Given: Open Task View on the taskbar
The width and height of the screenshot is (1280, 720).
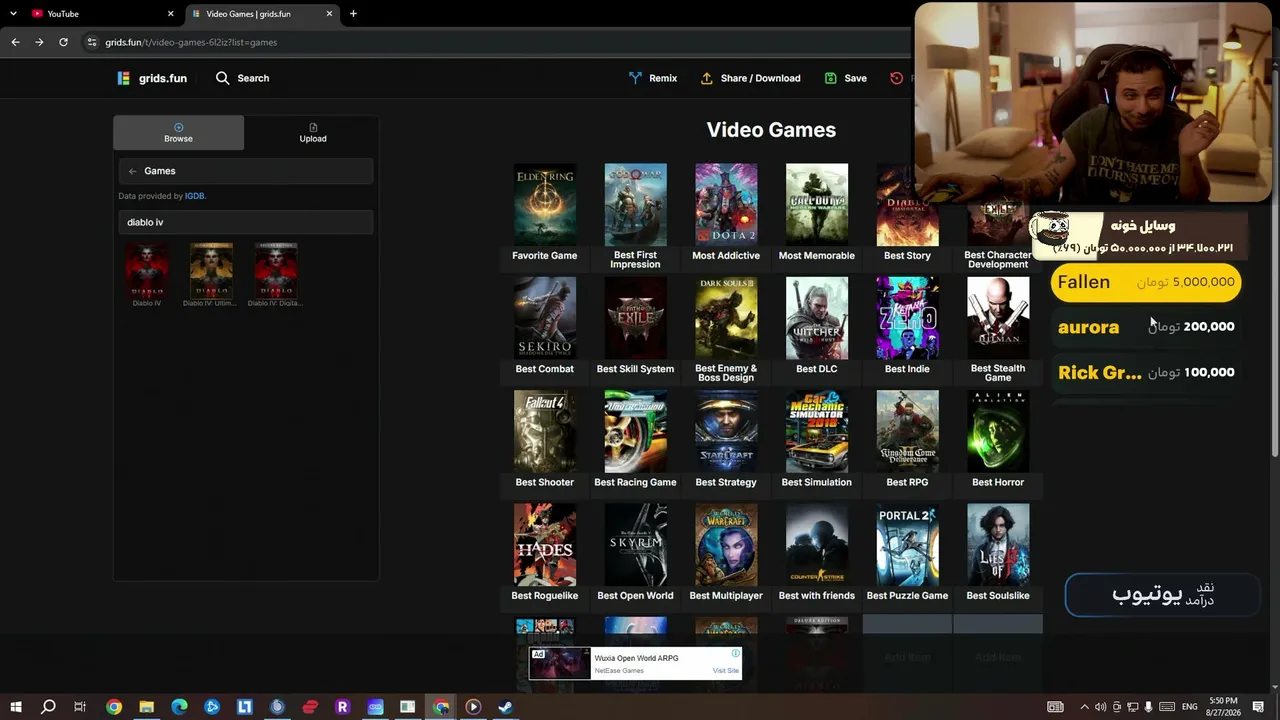Looking at the screenshot, I should click(x=80, y=707).
